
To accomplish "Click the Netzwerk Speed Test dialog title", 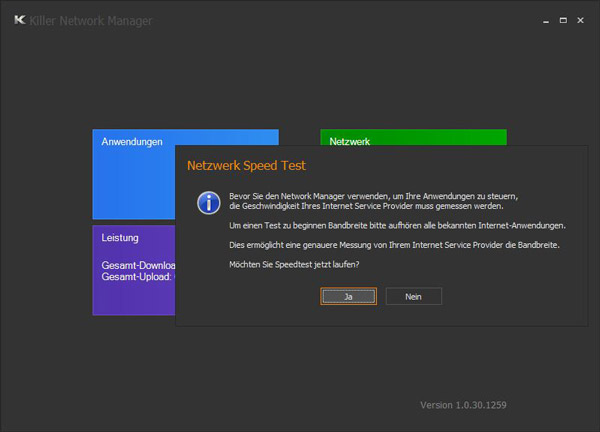I will [246, 166].
